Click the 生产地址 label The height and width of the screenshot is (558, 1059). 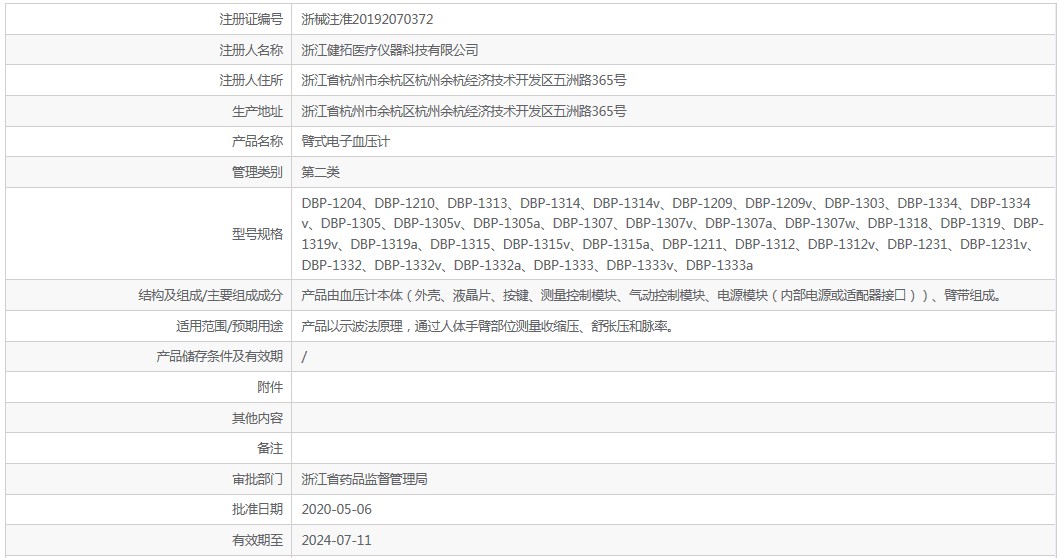coord(257,111)
